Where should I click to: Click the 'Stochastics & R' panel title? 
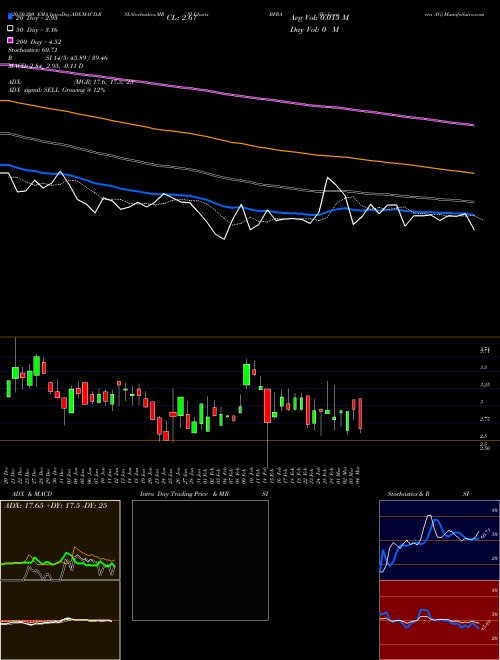click(x=409, y=494)
